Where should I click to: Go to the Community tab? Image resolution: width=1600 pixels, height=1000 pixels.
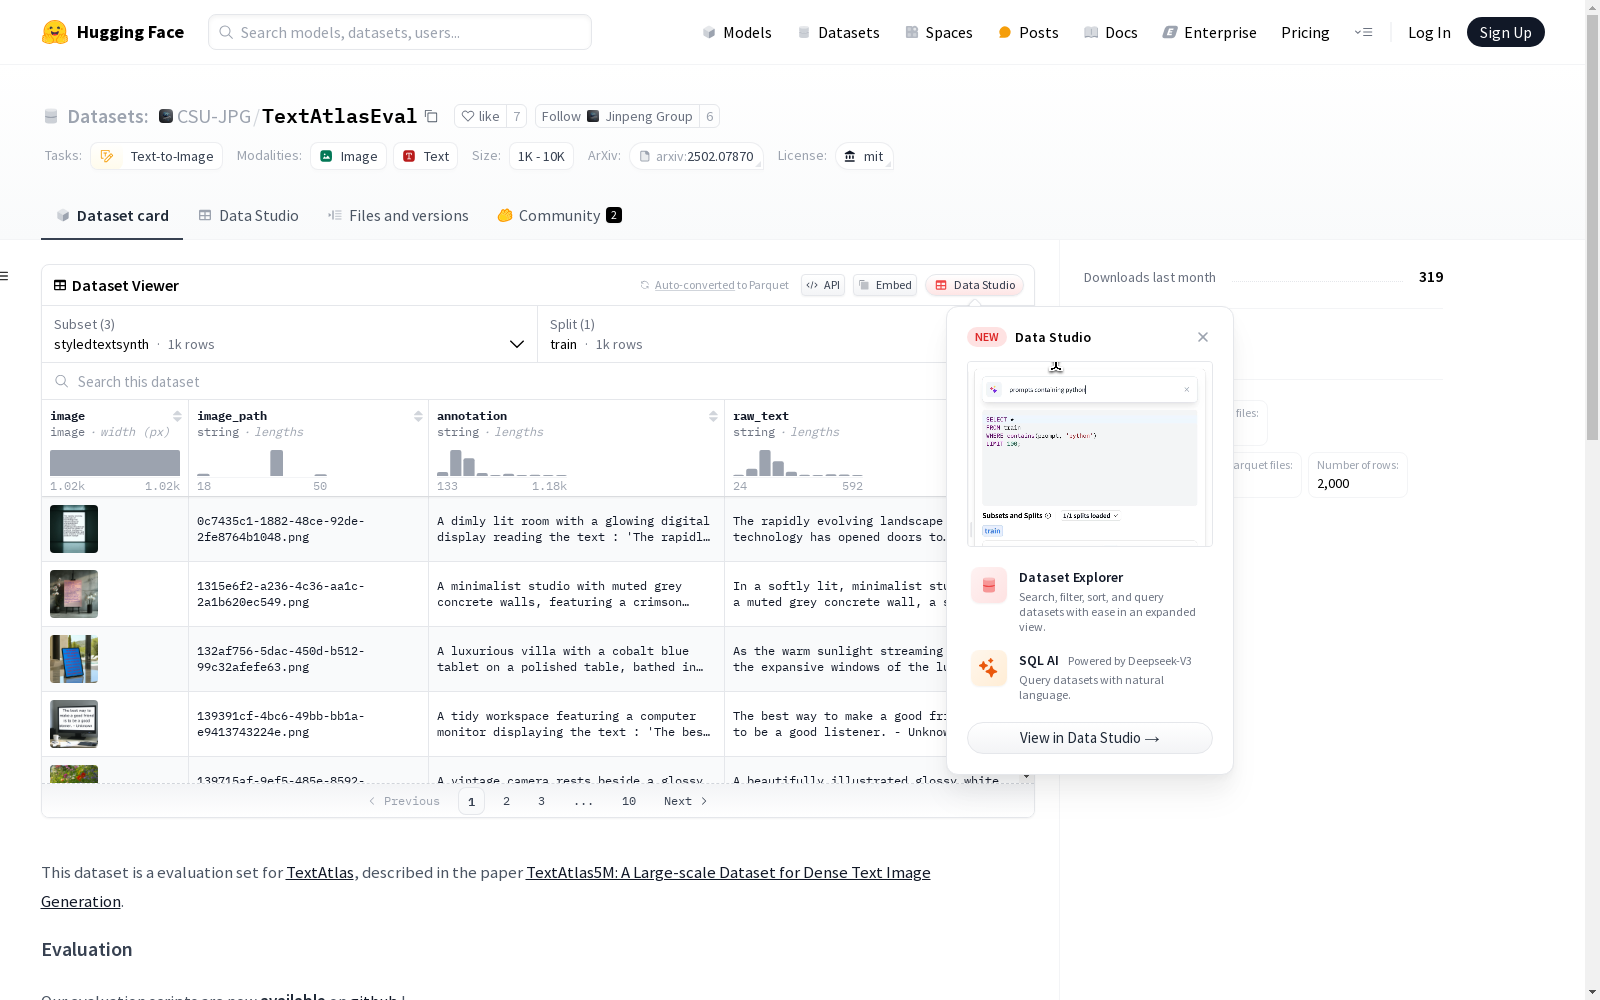pos(560,216)
